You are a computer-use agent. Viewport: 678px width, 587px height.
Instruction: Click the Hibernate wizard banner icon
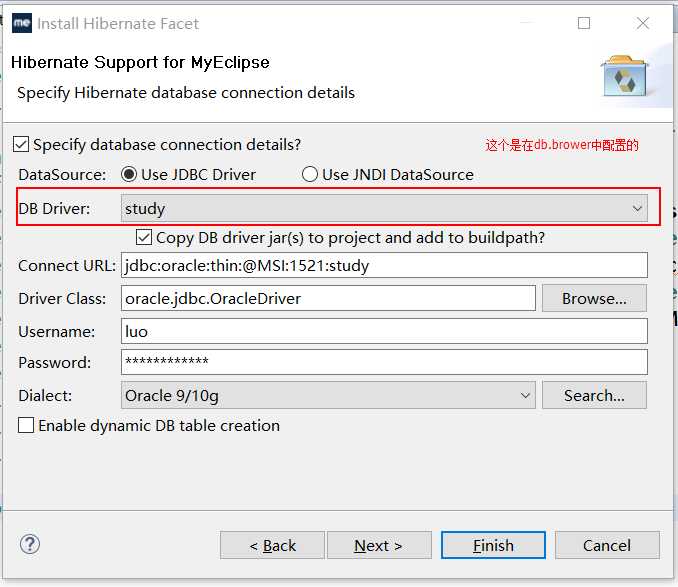(624, 77)
